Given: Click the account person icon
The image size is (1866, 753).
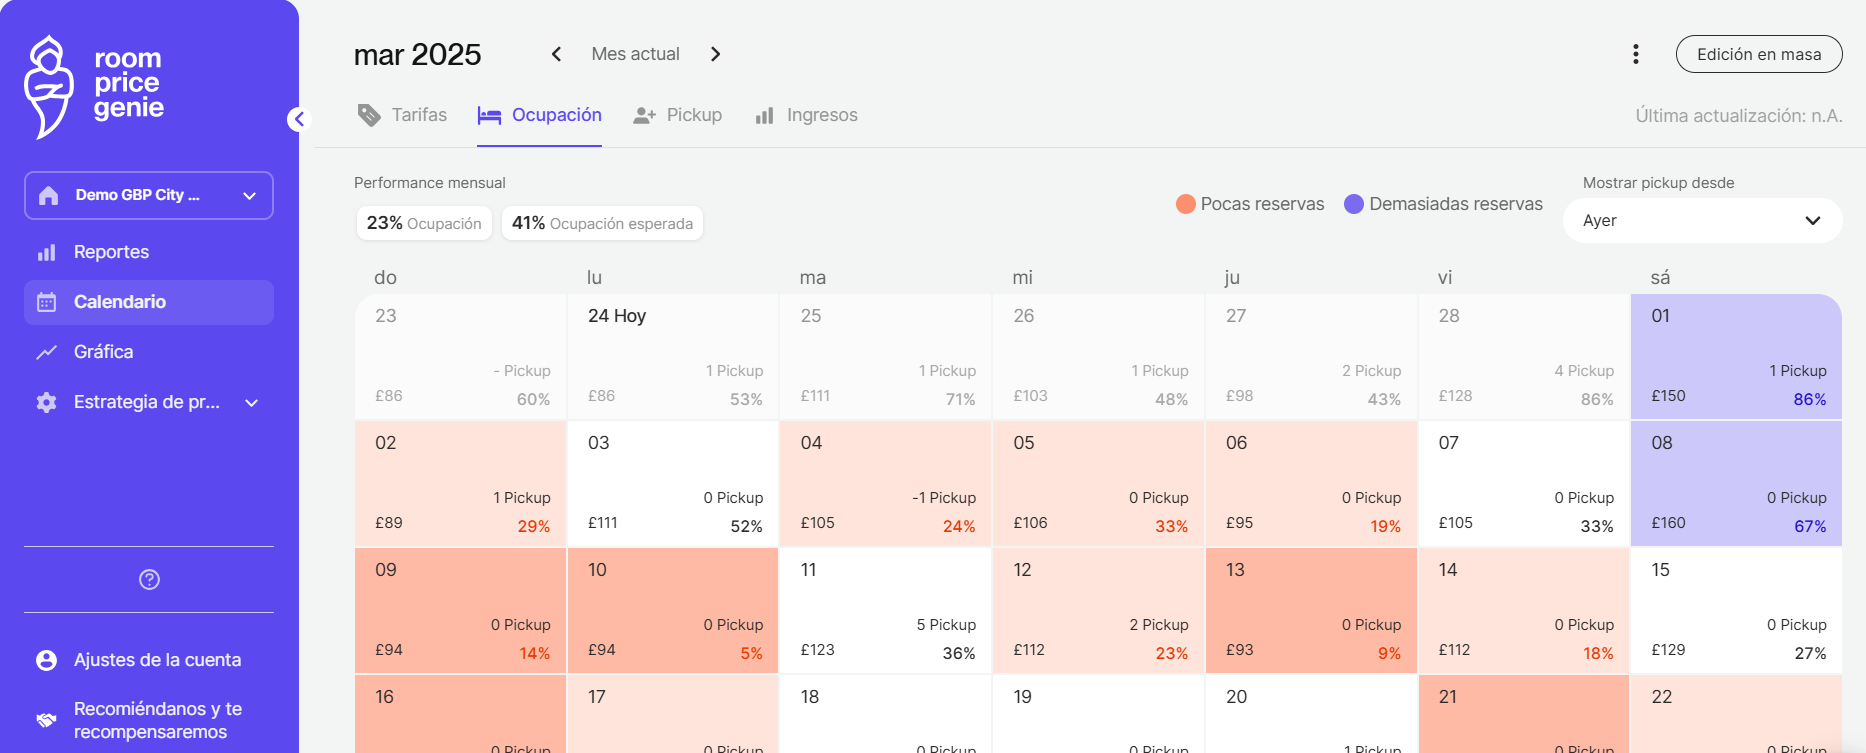Looking at the screenshot, I should tap(46, 660).
